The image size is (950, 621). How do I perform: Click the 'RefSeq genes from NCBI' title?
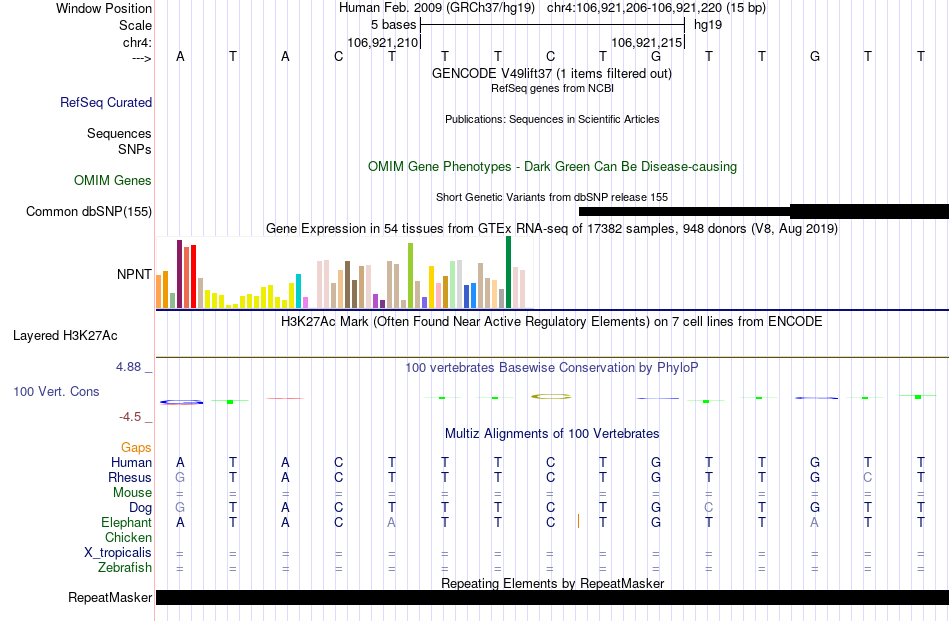point(553,88)
